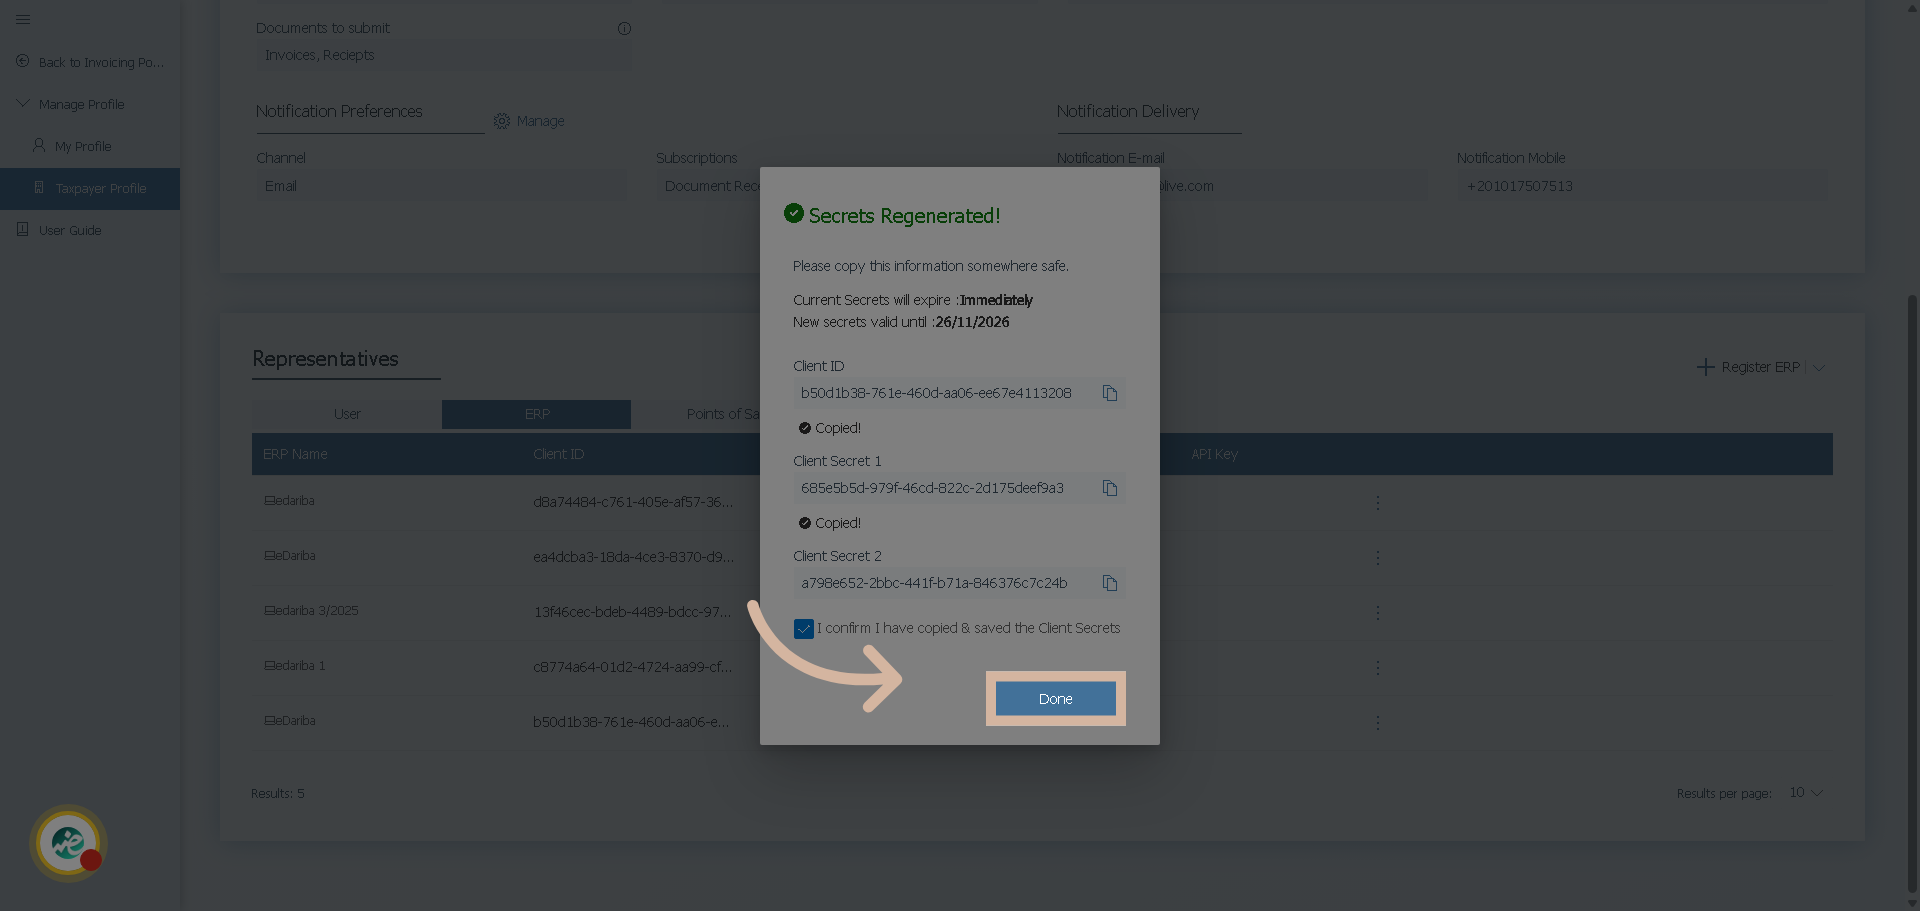Click the Secrets Regenerated success check icon

tap(794, 213)
